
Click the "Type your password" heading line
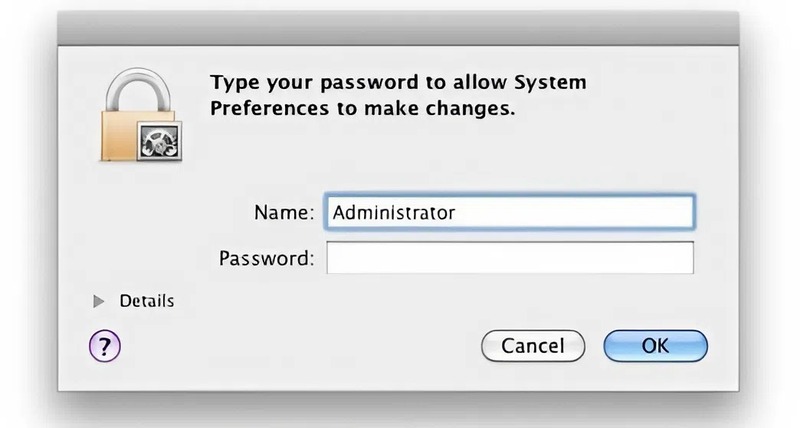coord(397,81)
